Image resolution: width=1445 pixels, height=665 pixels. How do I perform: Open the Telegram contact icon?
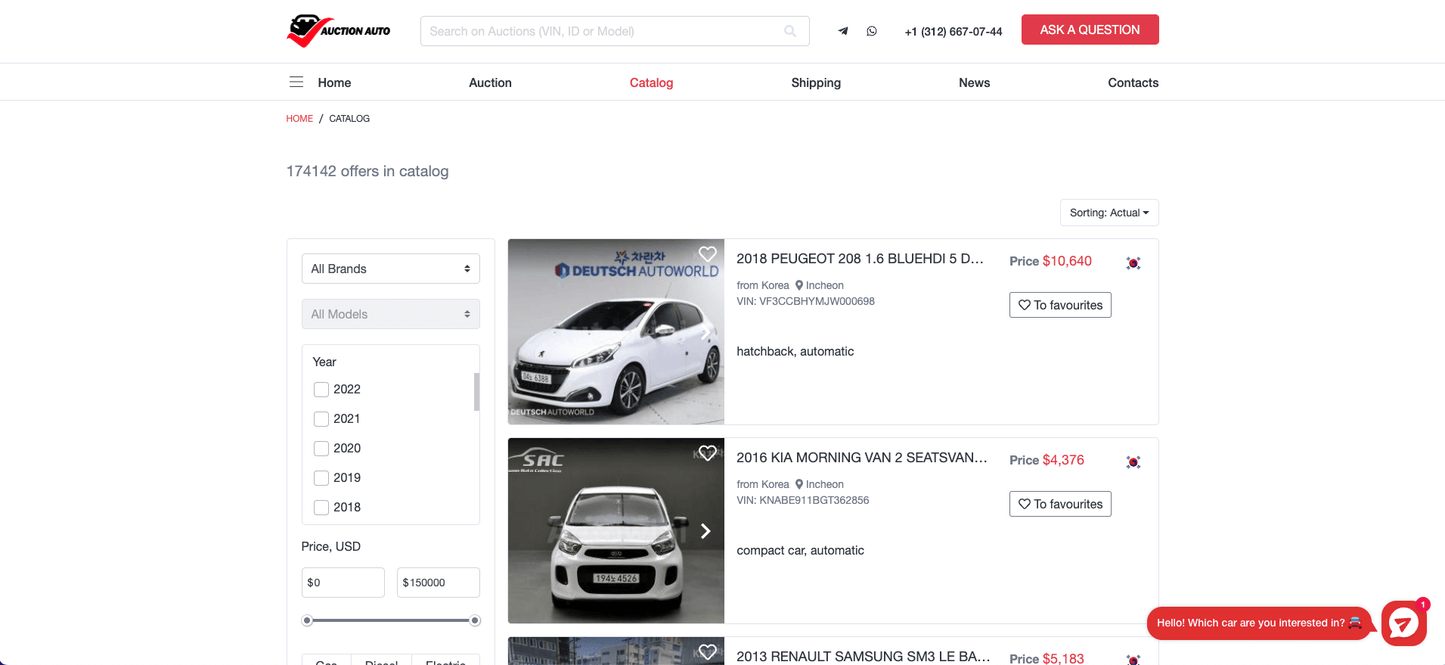tap(843, 31)
